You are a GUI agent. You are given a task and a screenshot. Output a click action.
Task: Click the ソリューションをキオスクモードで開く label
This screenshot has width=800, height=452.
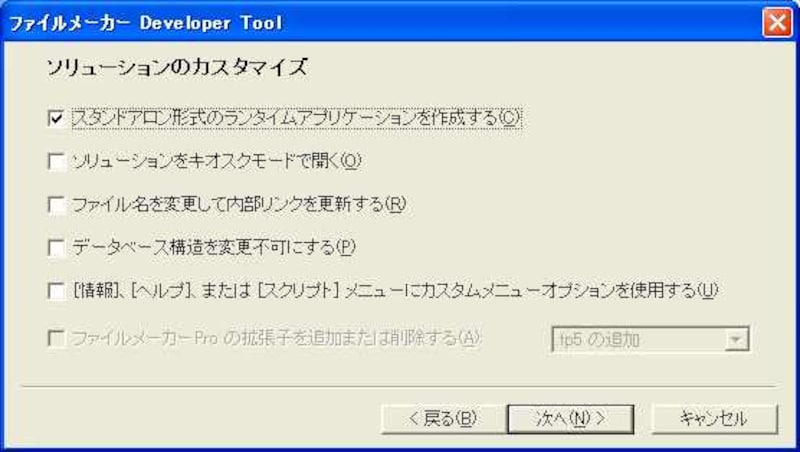click(216, 161)
